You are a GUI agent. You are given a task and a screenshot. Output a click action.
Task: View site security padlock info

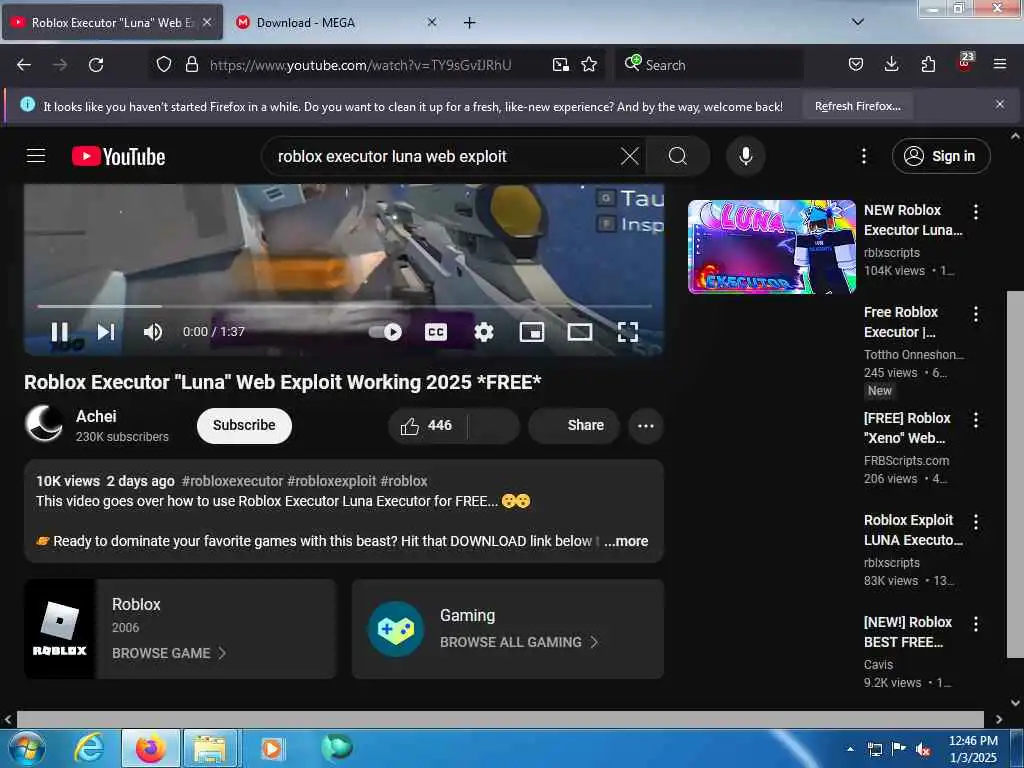191,65
